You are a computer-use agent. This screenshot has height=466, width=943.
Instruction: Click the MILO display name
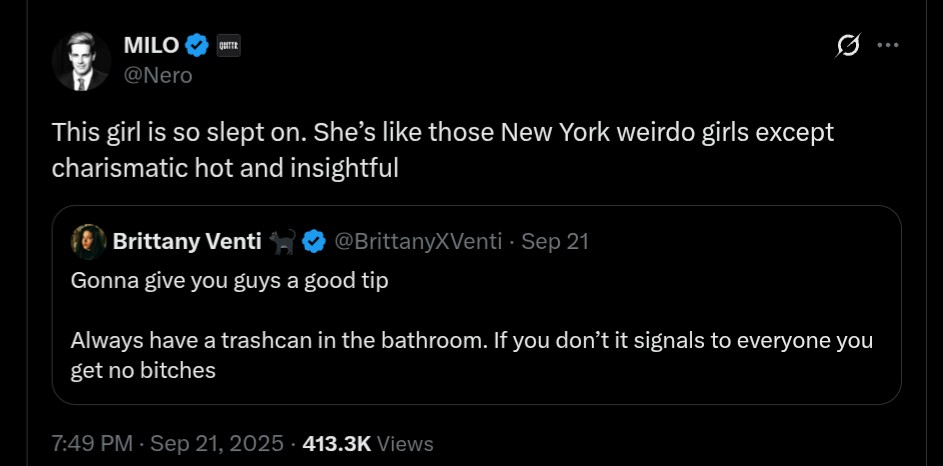pos(151,45)
